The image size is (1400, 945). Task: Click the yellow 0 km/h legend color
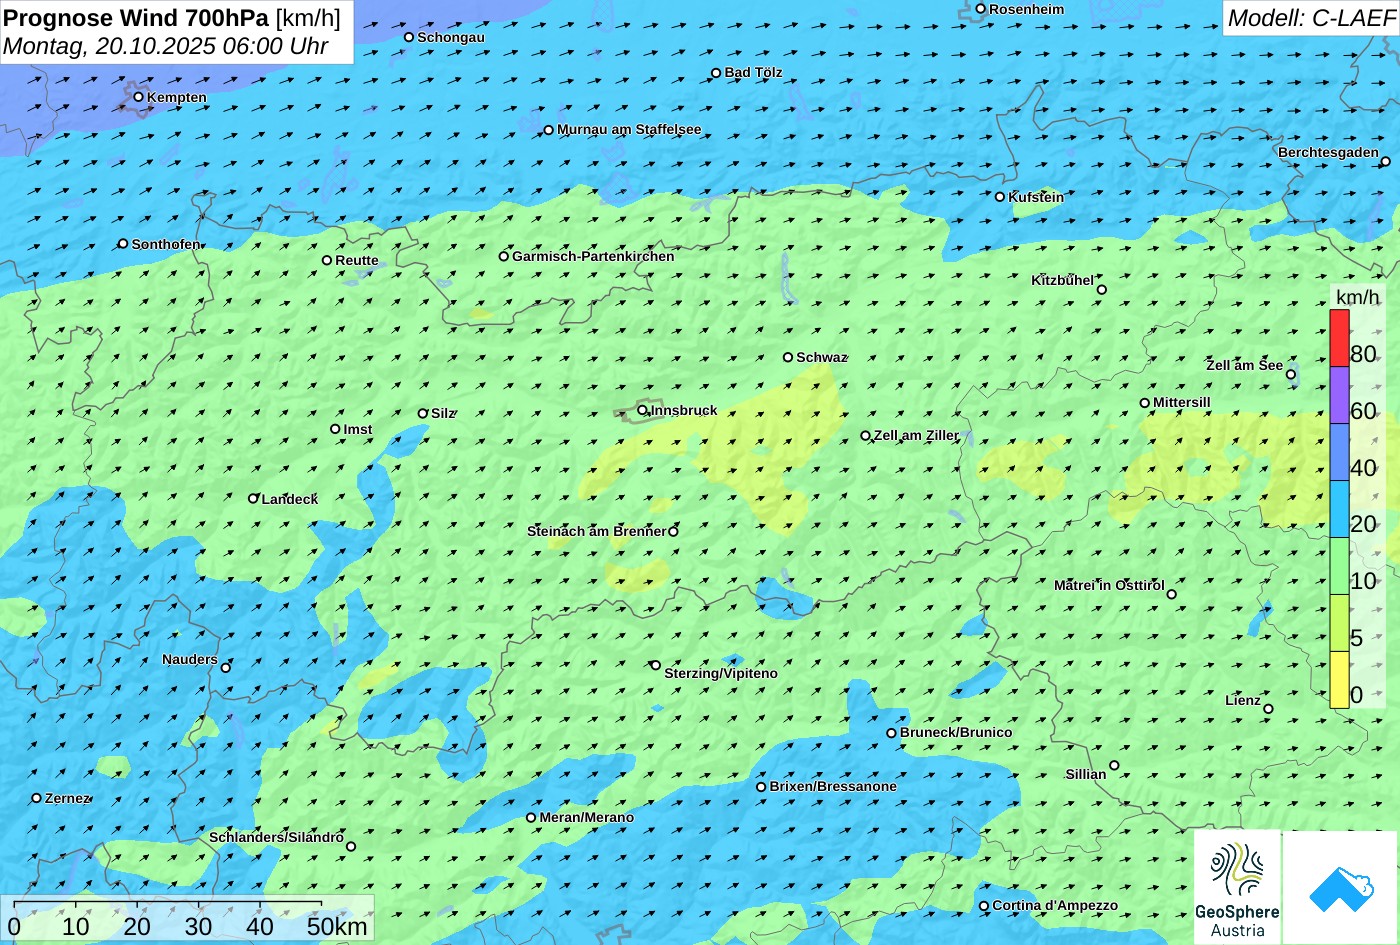(x=1339, y=680)
